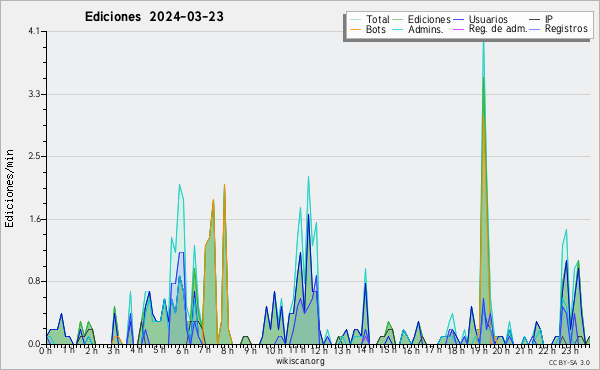Click the magenta Reg. de adm. legend swatch
Screen dimensions: 600x370
click(x=458, y=29)
